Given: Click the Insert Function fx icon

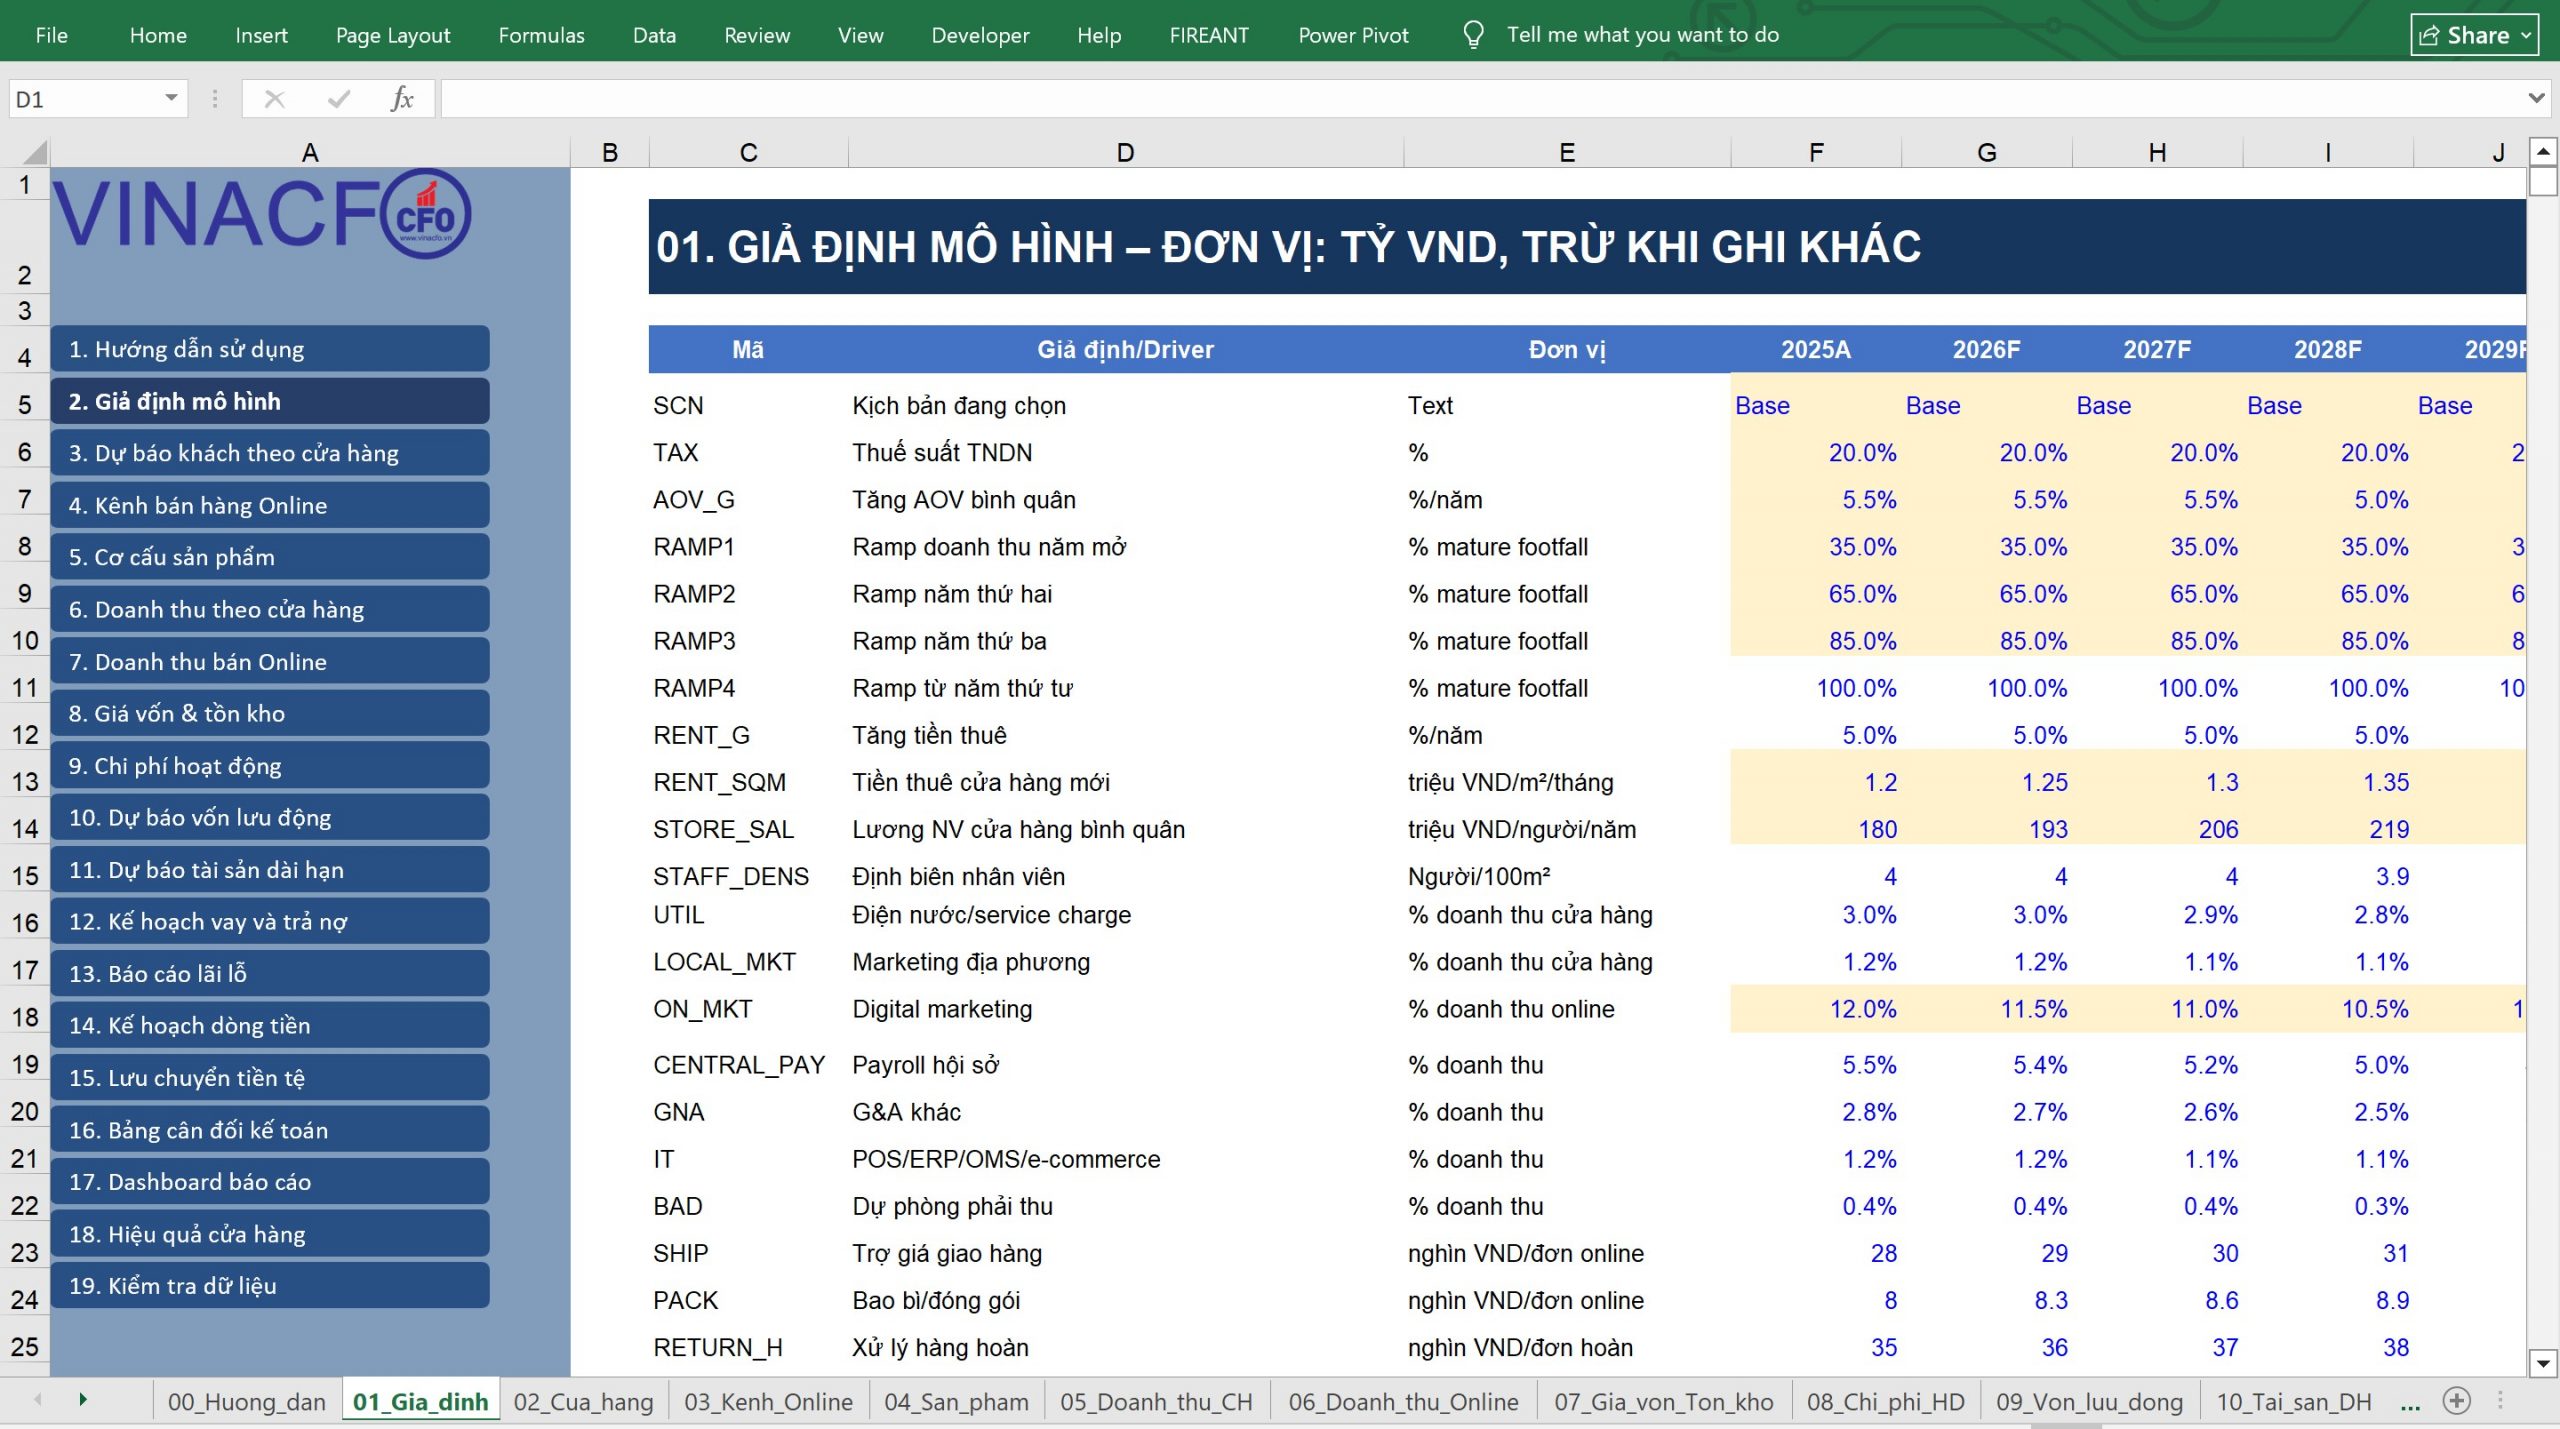Looking at the screenshot, I should (402, 99).
